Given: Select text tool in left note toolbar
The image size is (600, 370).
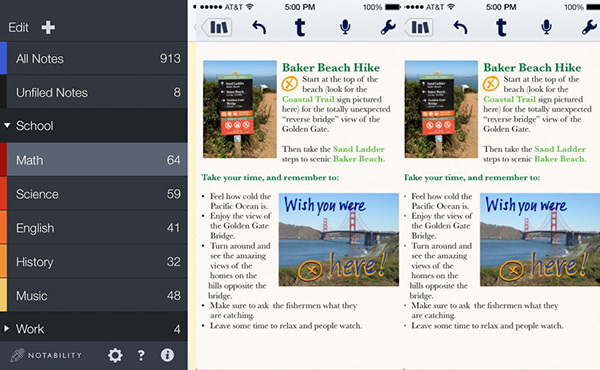Looking at the screenshot, I should tap(300, 27).
